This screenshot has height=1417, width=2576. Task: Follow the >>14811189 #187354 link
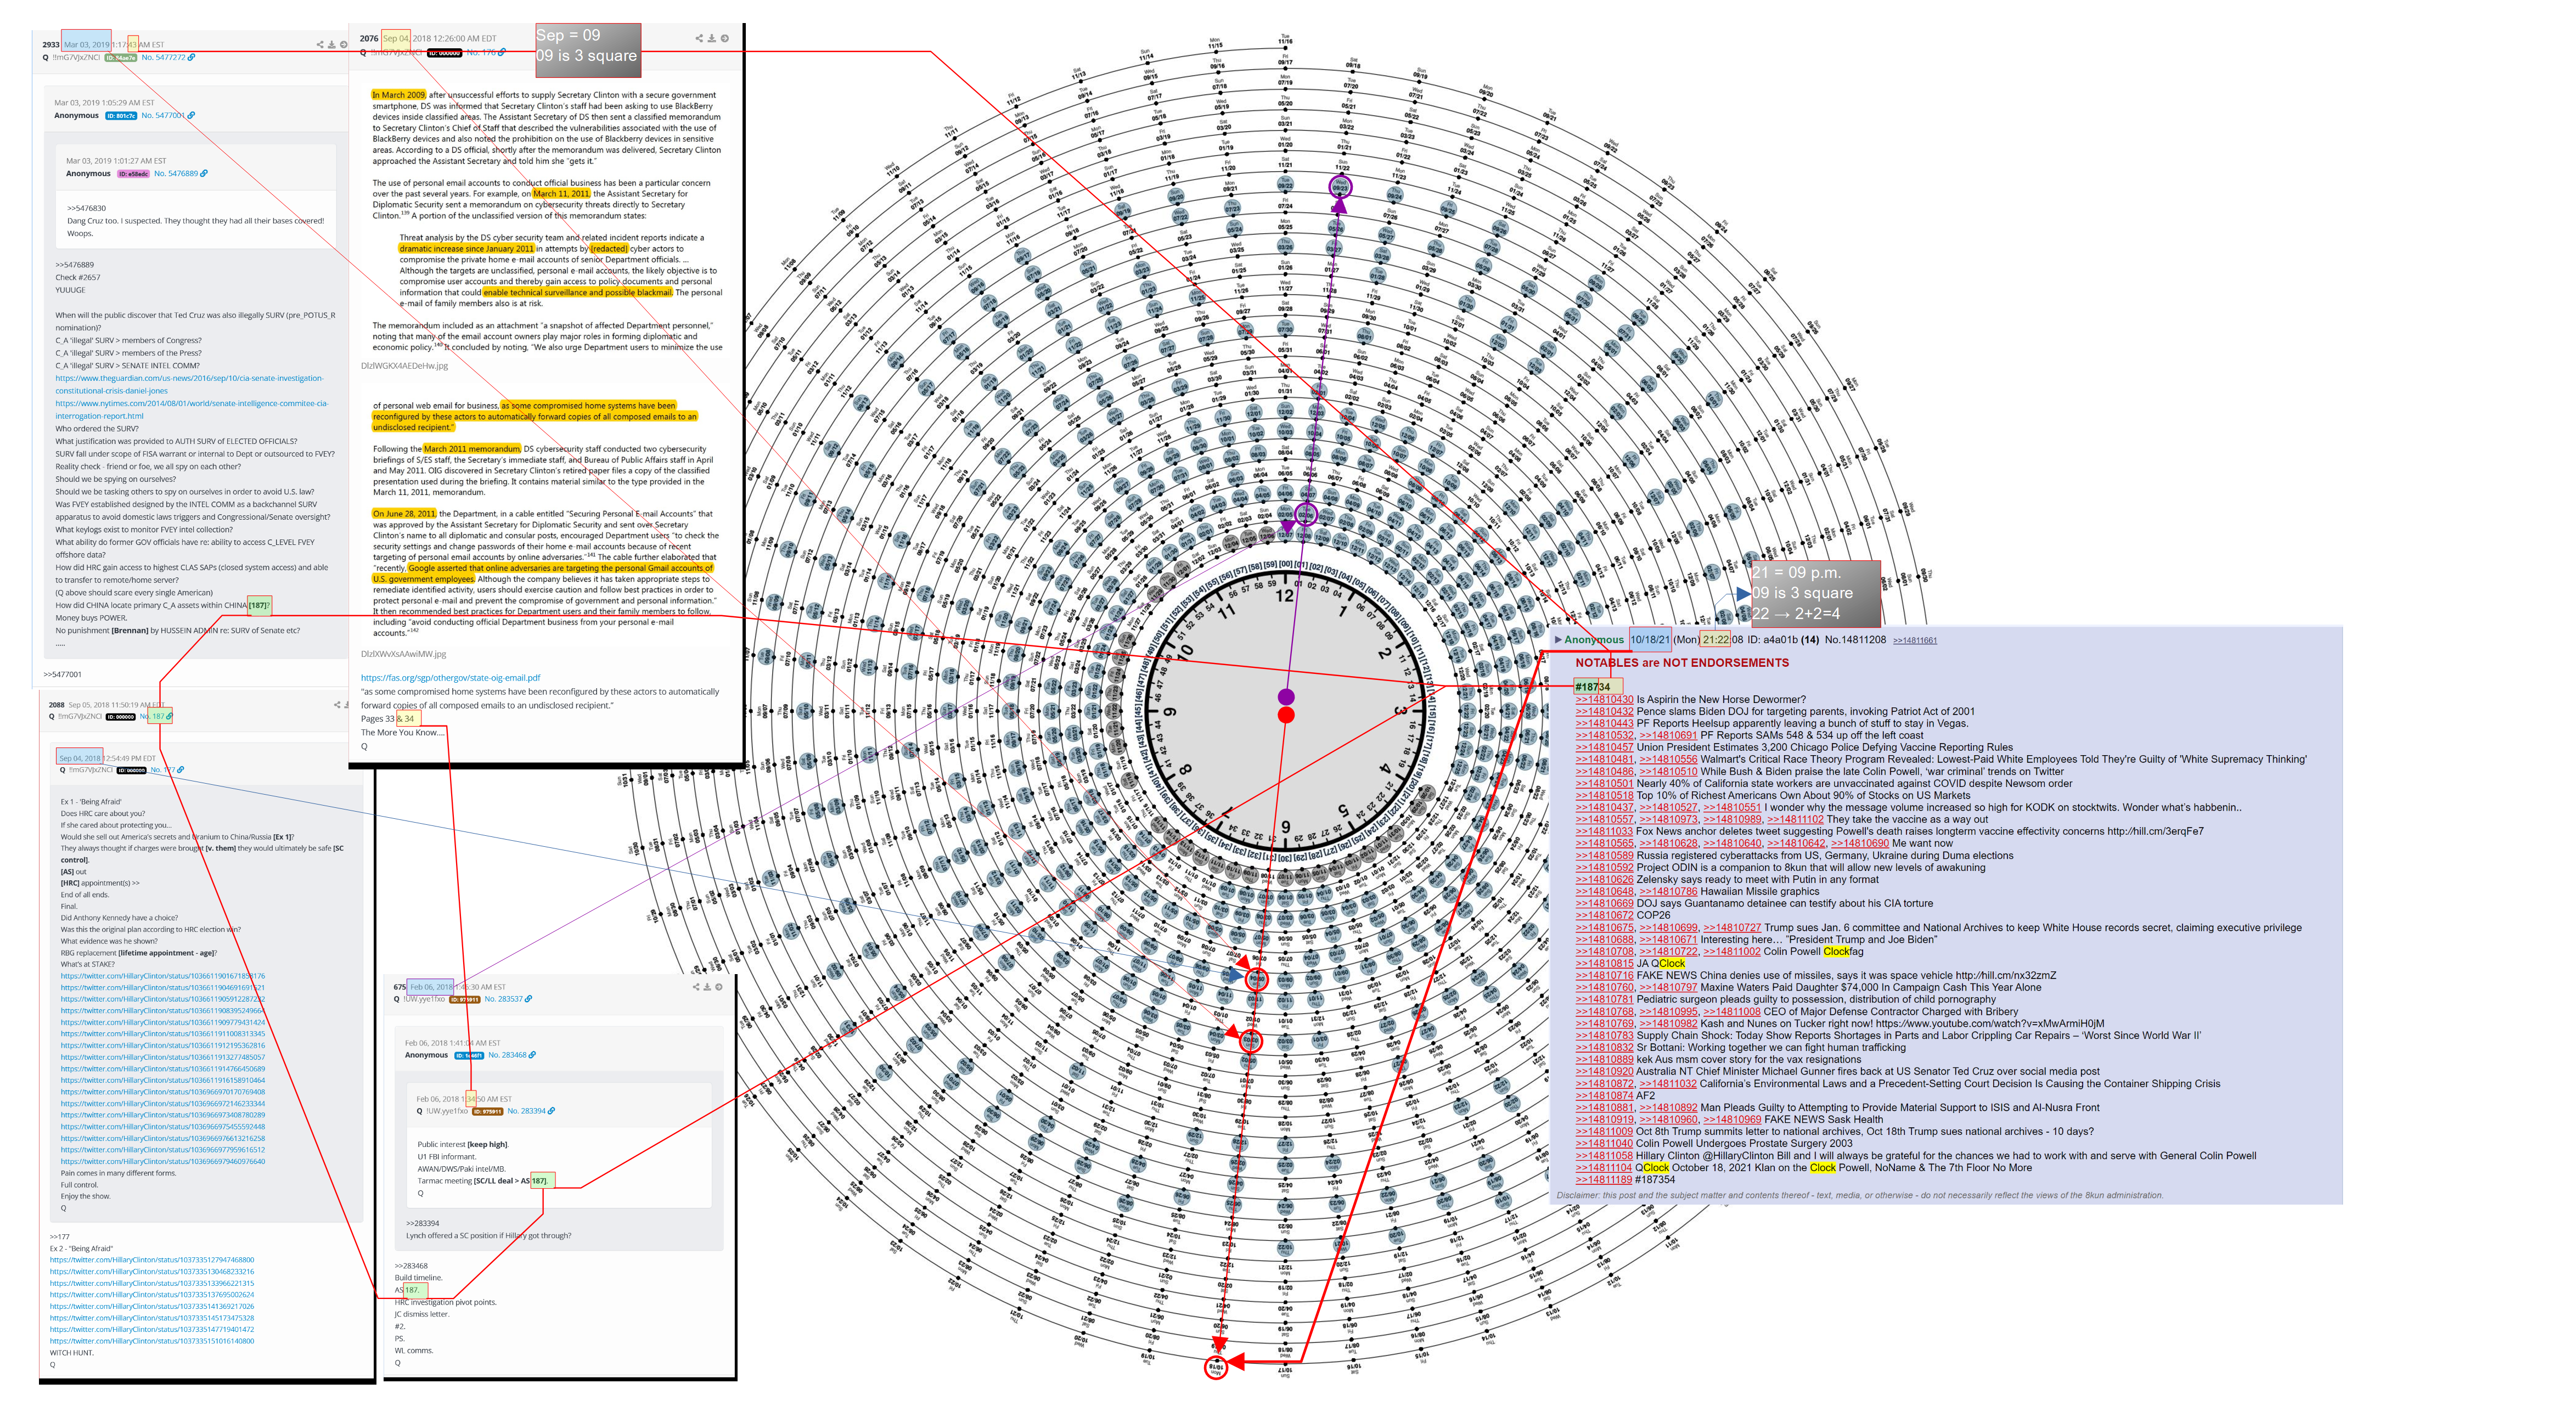1604,1179
